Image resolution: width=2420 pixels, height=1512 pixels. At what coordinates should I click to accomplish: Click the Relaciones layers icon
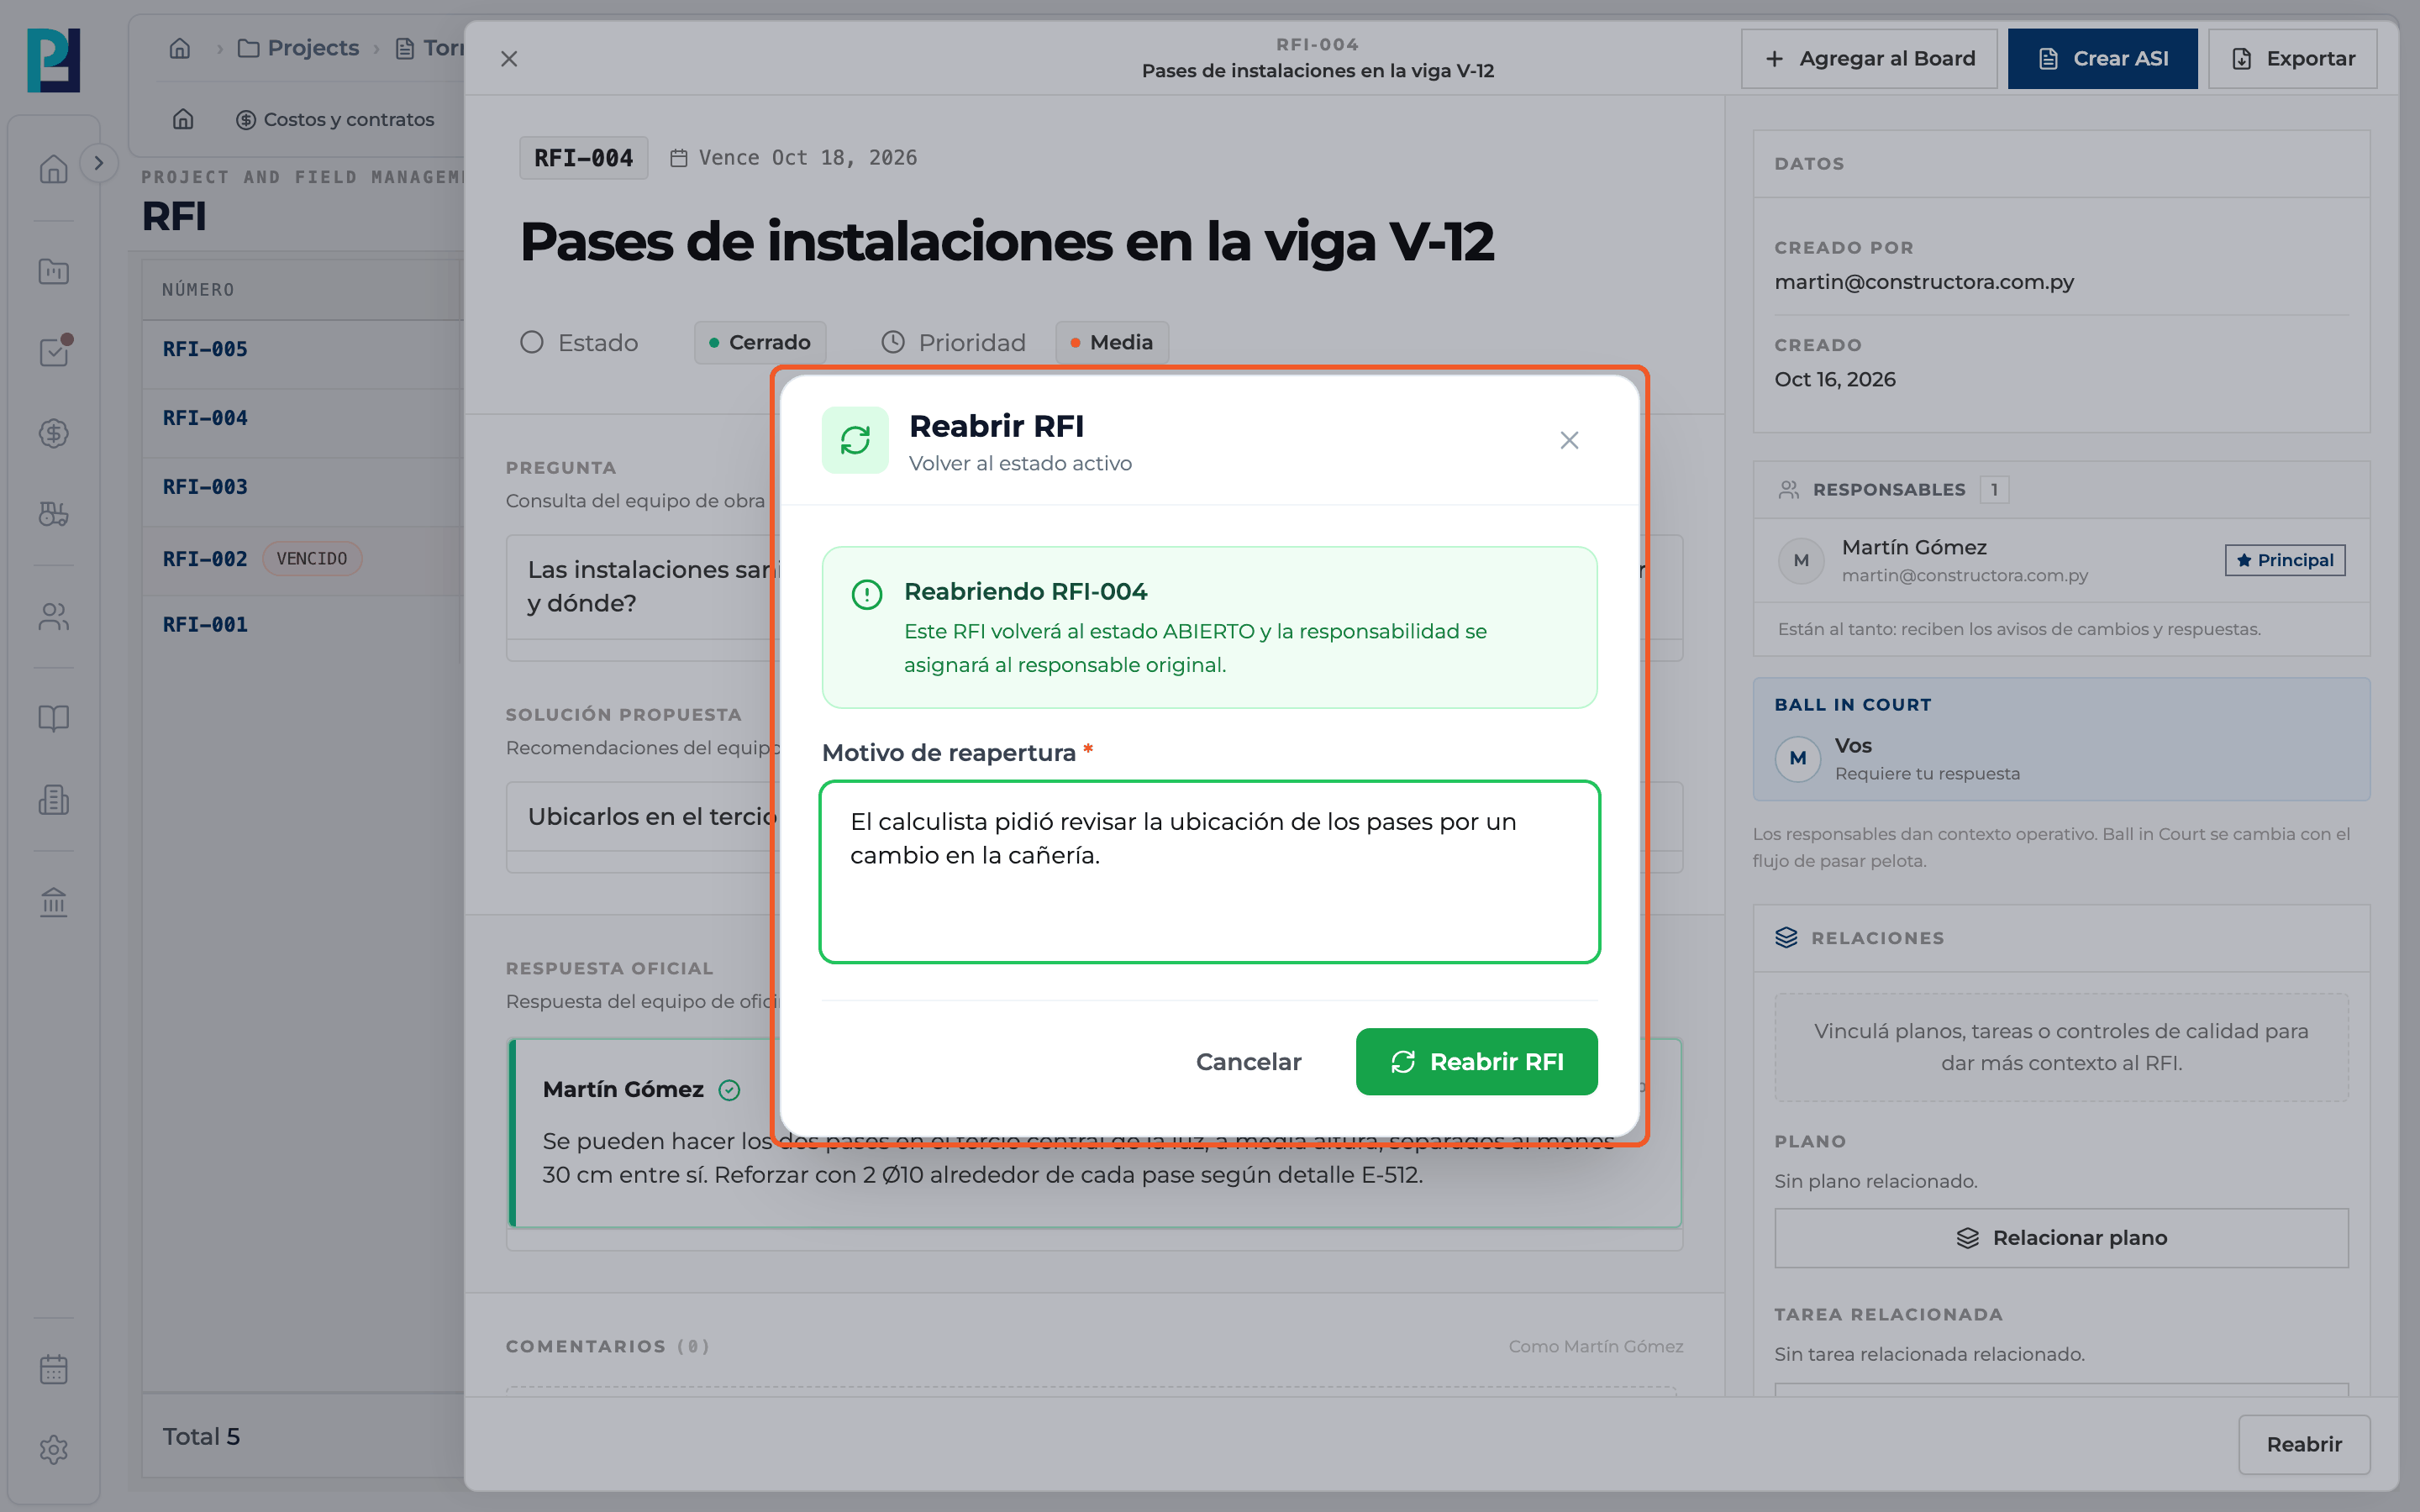coord(1786,938)
